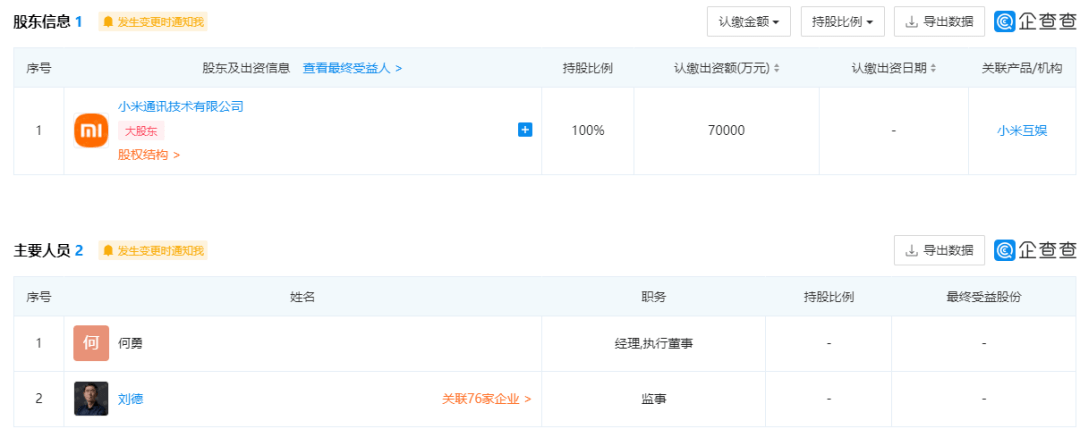Viewport: 1080px width, 446px height.
Task: Export key personnel data with 导出数据
Action: coord(939,250)
